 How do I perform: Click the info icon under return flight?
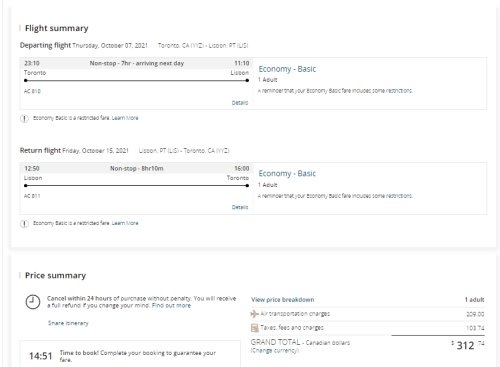(24, 224)
